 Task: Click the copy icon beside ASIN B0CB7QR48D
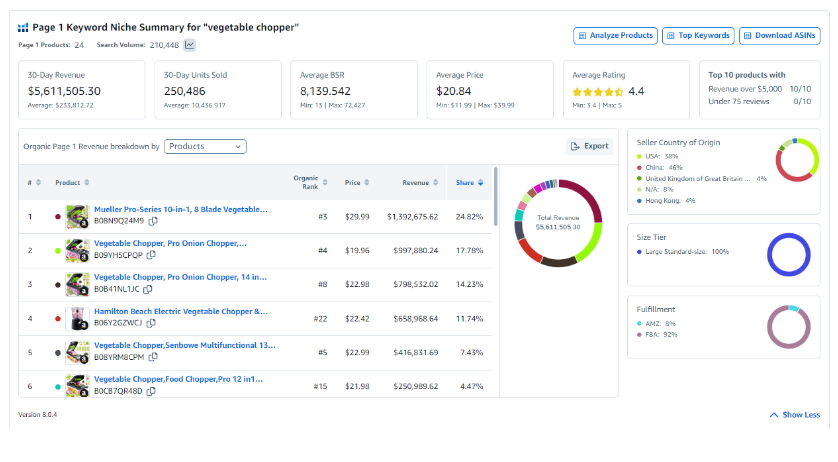(x=152, y=391)
